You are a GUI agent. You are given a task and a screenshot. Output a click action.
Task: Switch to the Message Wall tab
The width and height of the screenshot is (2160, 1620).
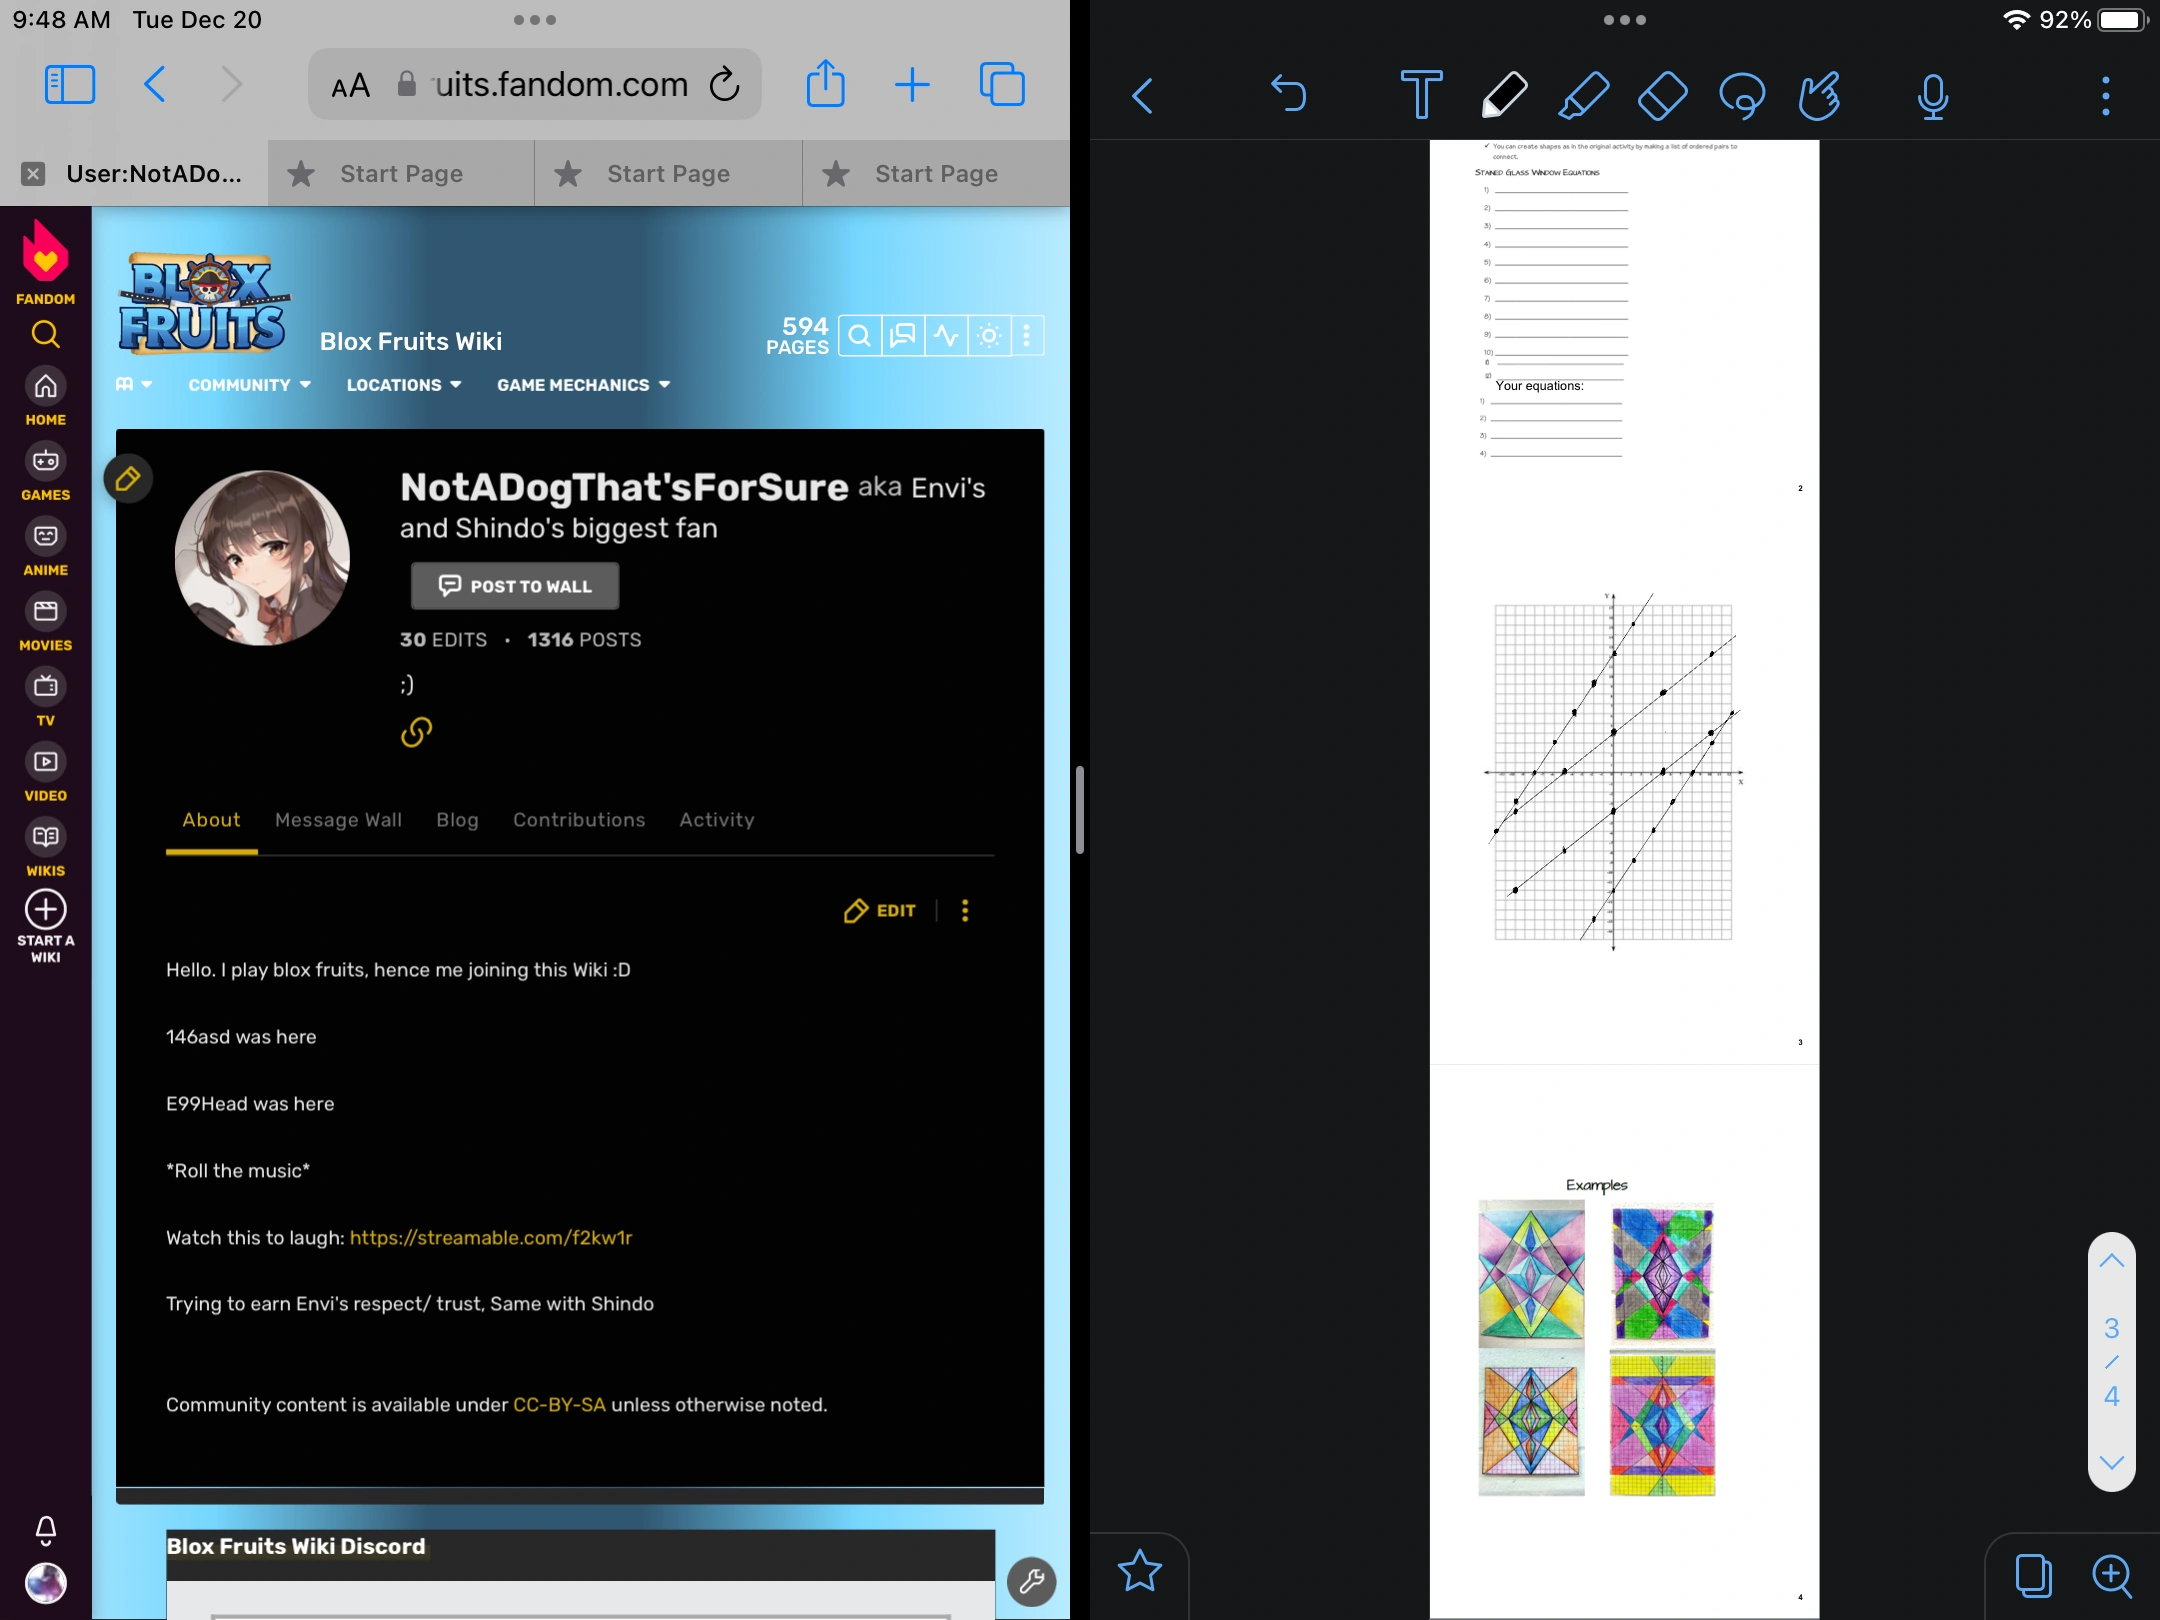[x=338, y=820]
